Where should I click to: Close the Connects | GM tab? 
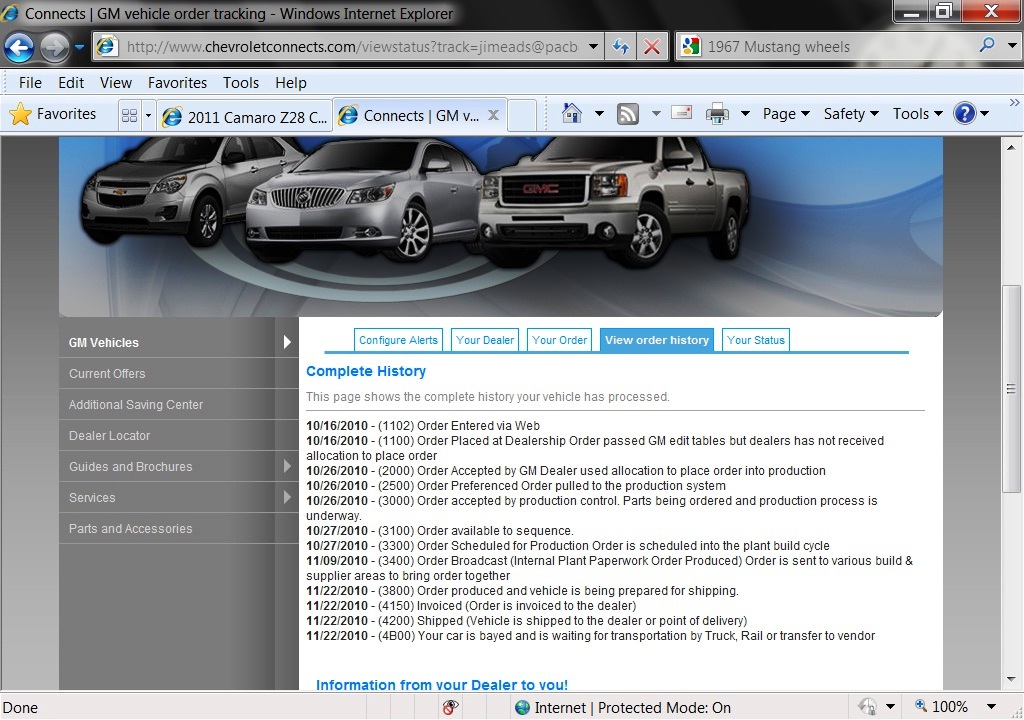click(x=494, y=115)
